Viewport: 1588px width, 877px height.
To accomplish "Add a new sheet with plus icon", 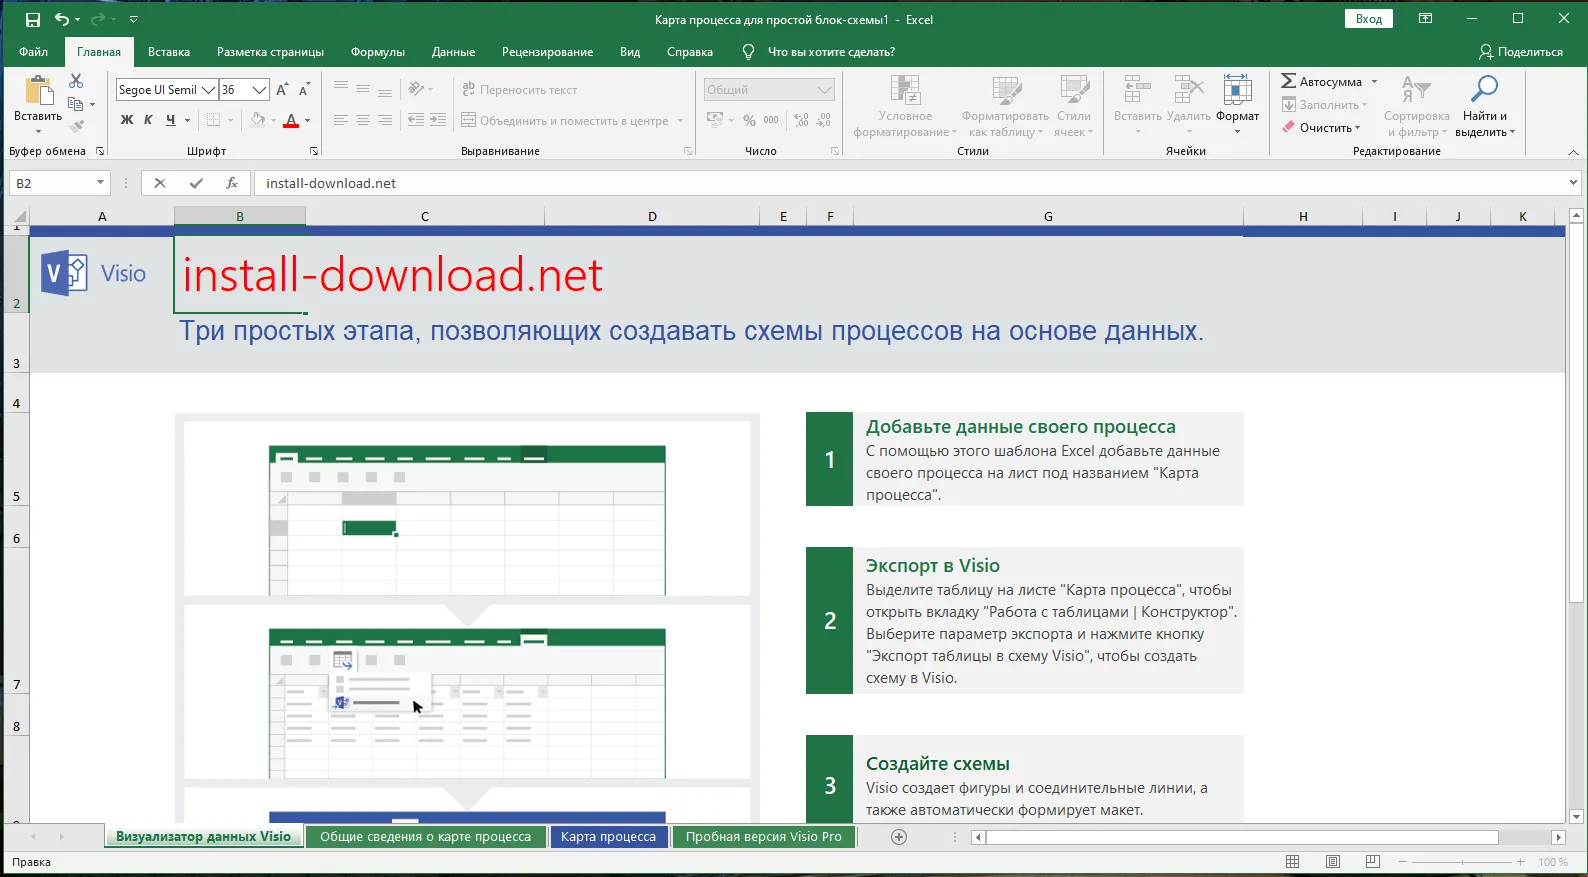I will click(899, 837).
